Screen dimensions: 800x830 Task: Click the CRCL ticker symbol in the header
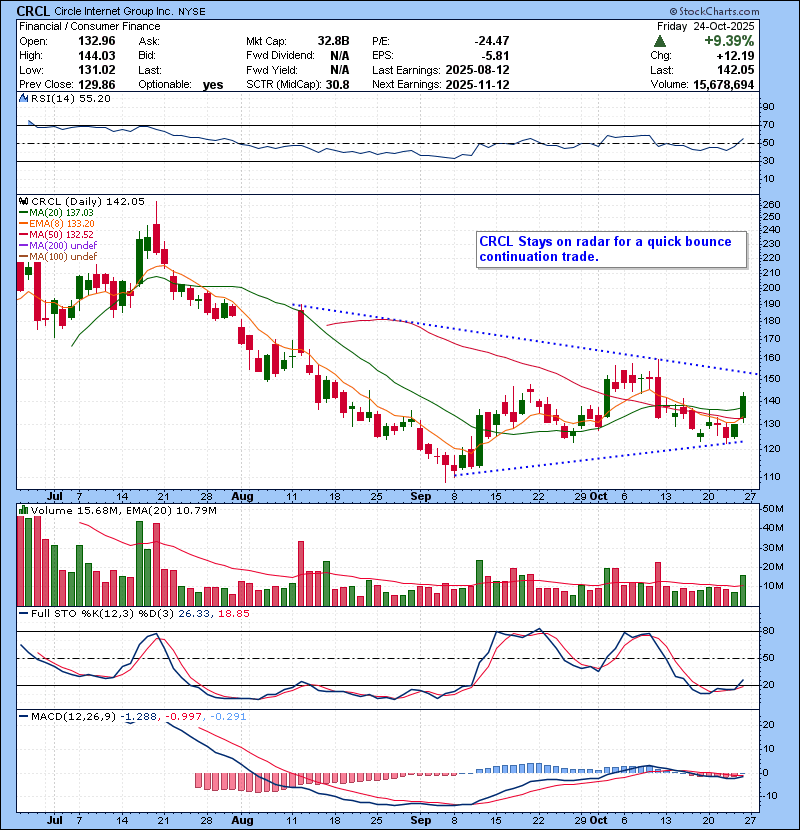[x=33, y=11]
